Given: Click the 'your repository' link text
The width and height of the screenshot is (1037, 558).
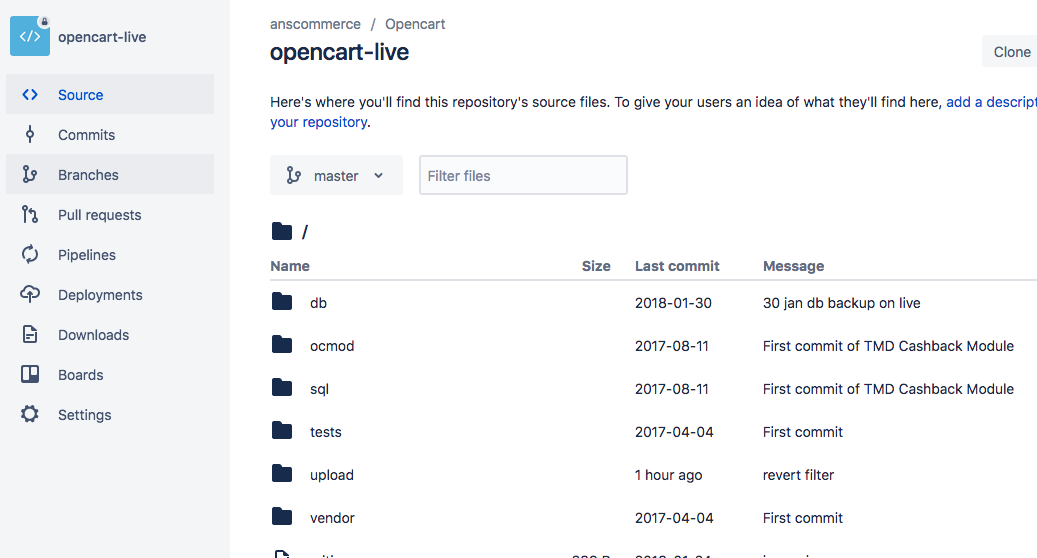Looking at the screenshot, I should click(319, 122).
